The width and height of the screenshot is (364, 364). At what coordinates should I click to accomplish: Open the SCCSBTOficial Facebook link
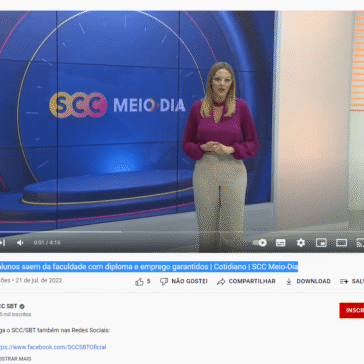(x=53, y=347)
